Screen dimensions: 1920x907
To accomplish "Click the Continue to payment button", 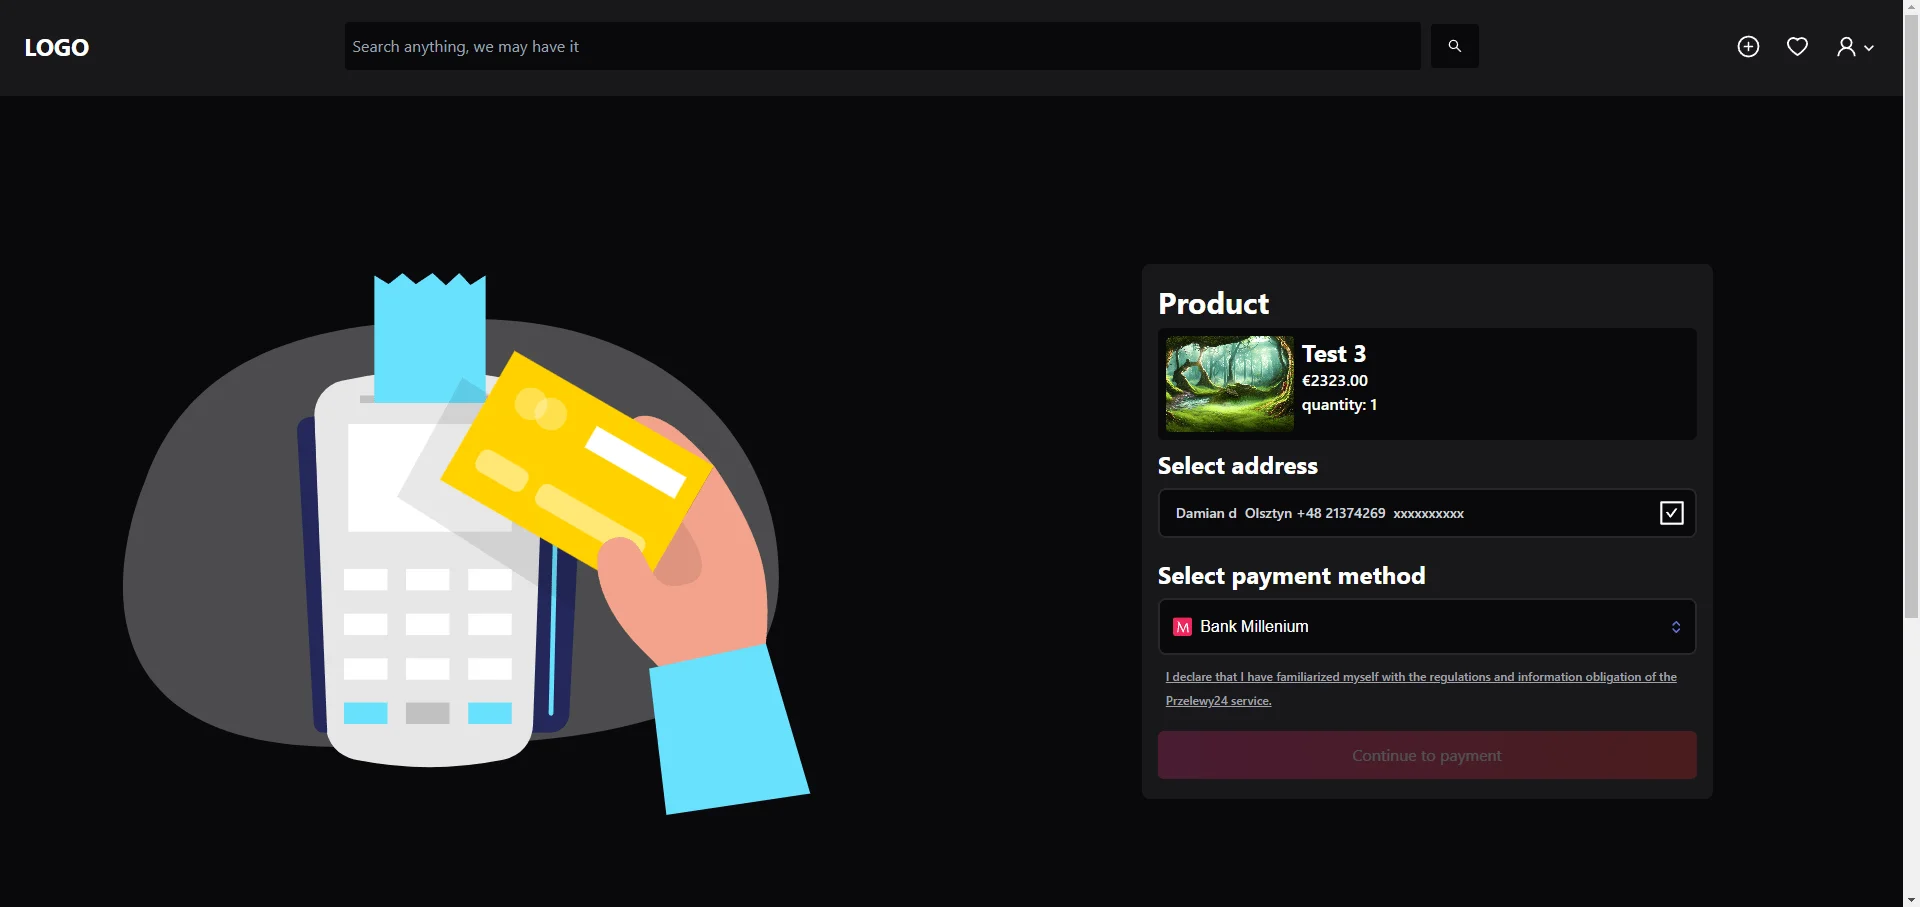I will [x=1427, y=755].
